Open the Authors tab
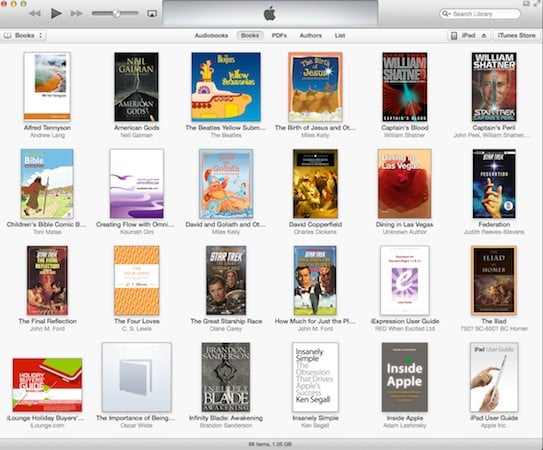This screenshot has height=450, width=543. coord(311,35)
